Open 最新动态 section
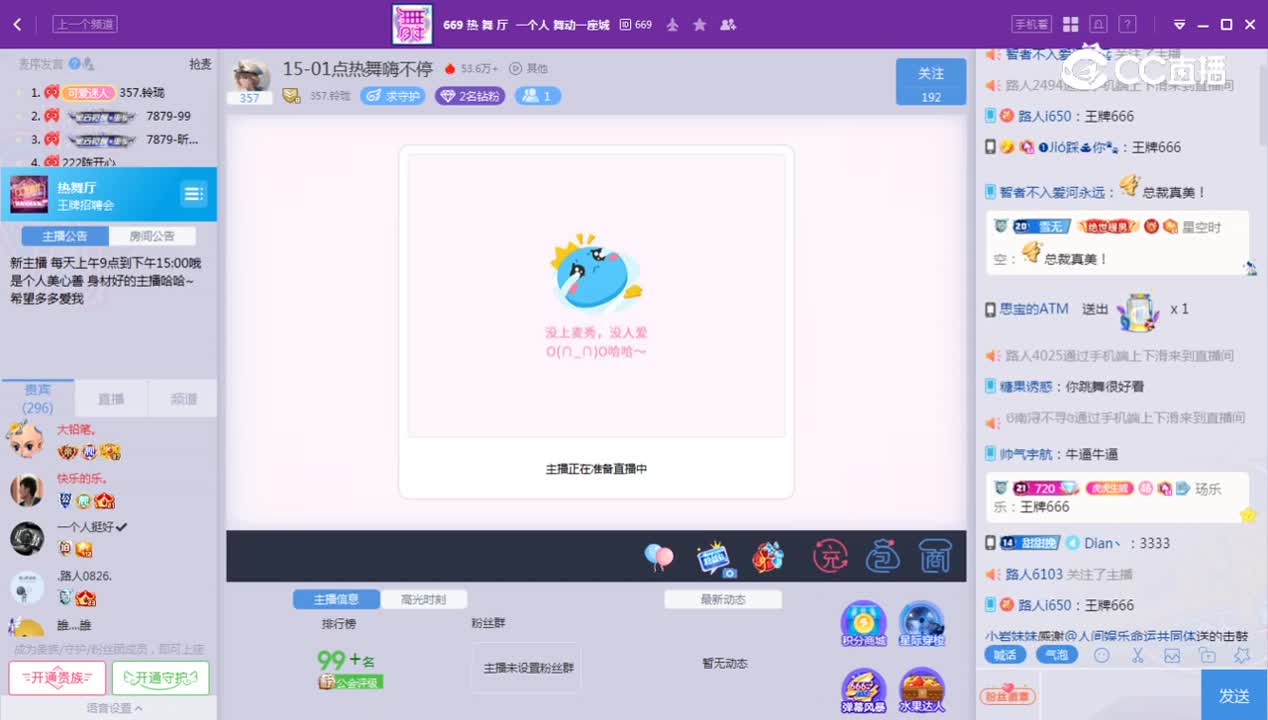1268x720 pixels. pyautogui.click(x=723, y=599)
